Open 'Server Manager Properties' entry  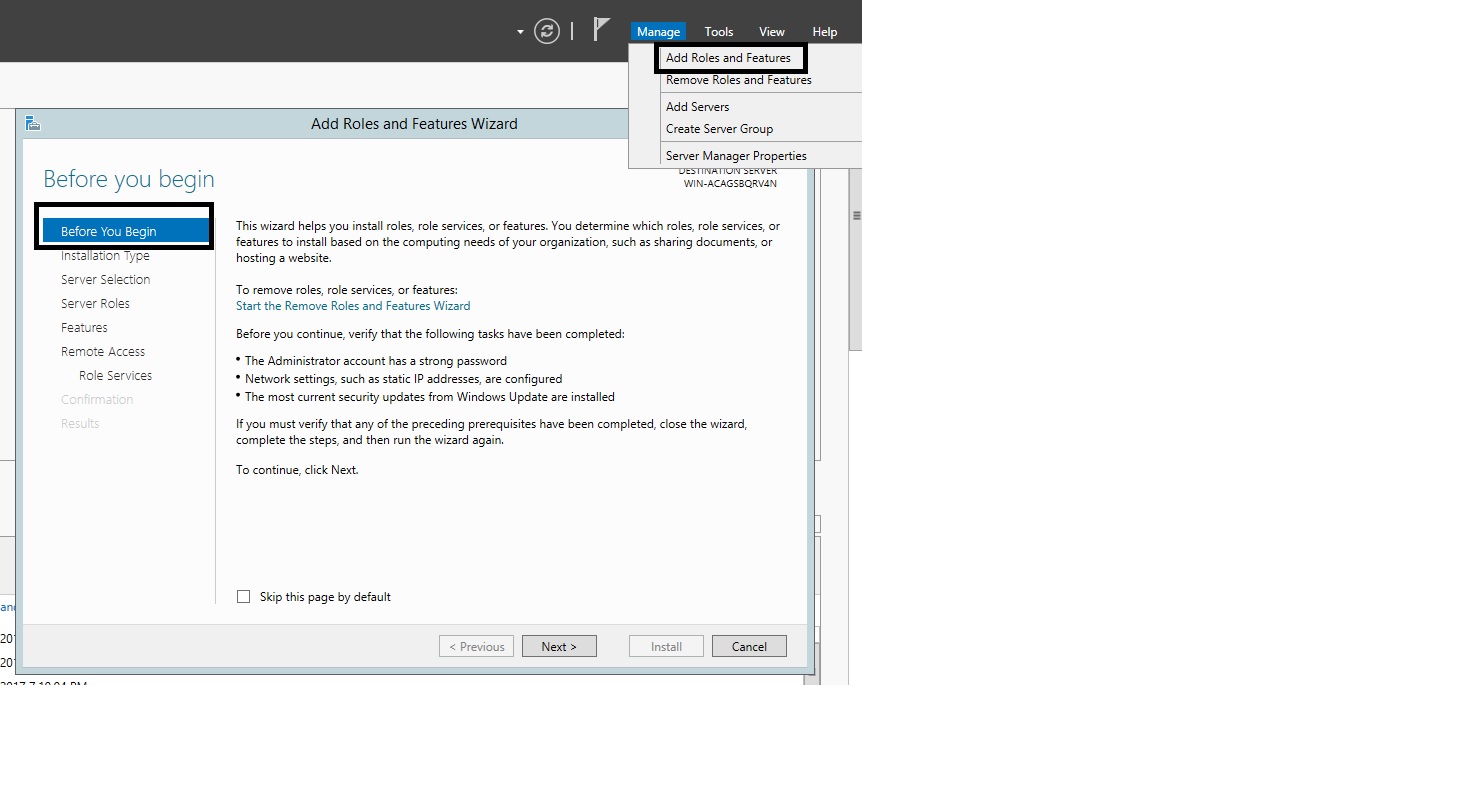(736, 156)
